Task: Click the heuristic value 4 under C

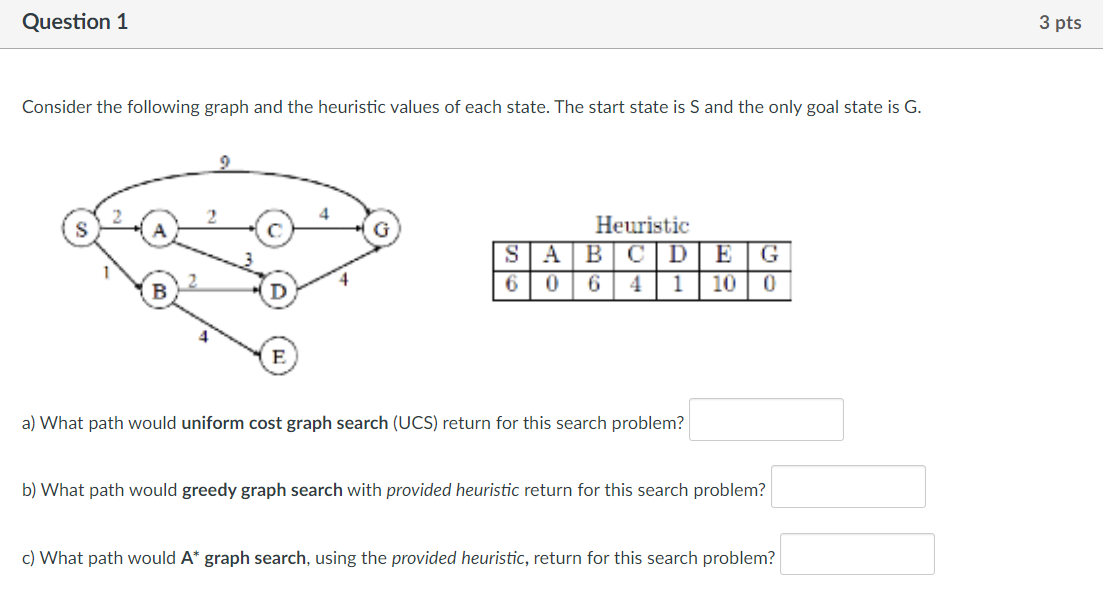Action: (x=635, y=285)
